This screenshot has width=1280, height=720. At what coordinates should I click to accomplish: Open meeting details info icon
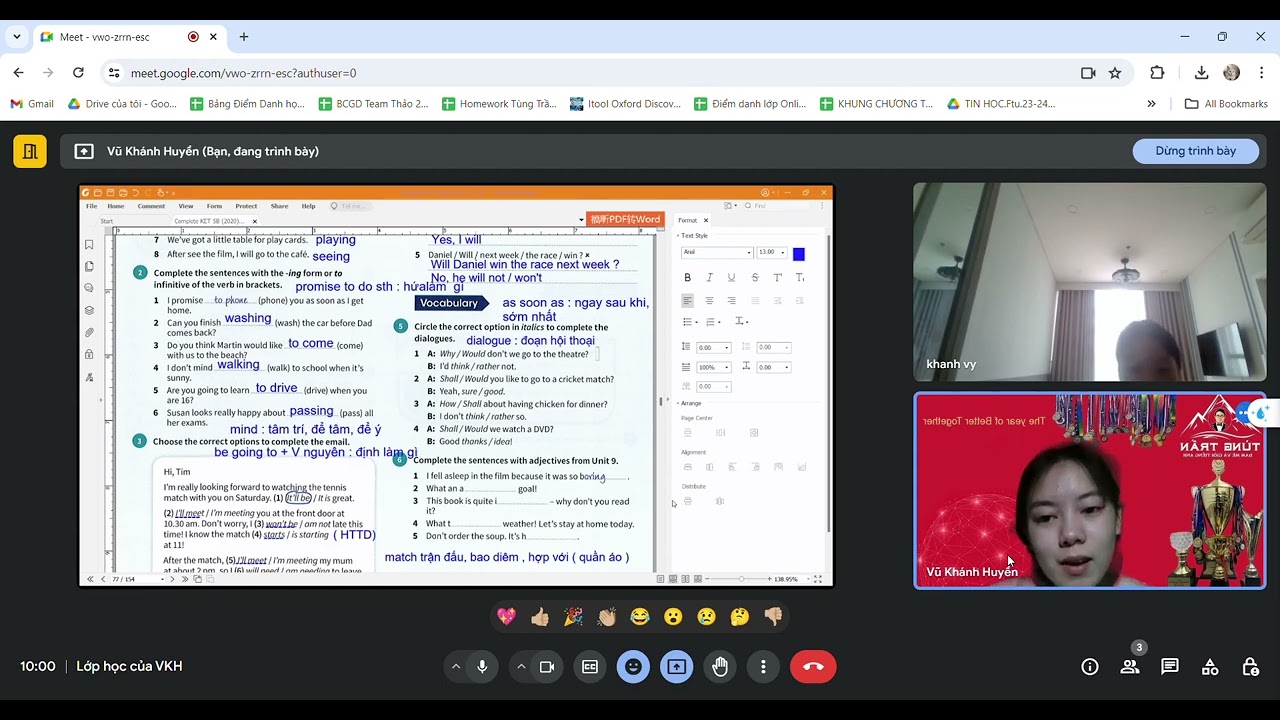(1090, 667)
